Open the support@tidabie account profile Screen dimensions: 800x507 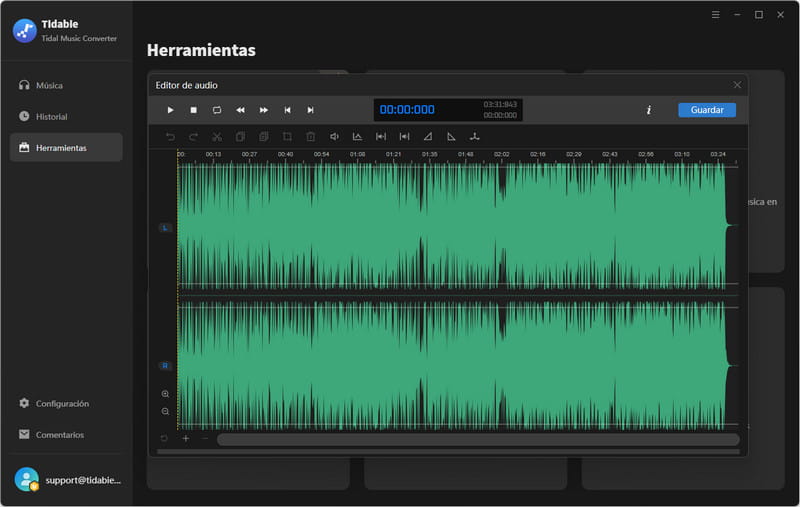point(67,480)
